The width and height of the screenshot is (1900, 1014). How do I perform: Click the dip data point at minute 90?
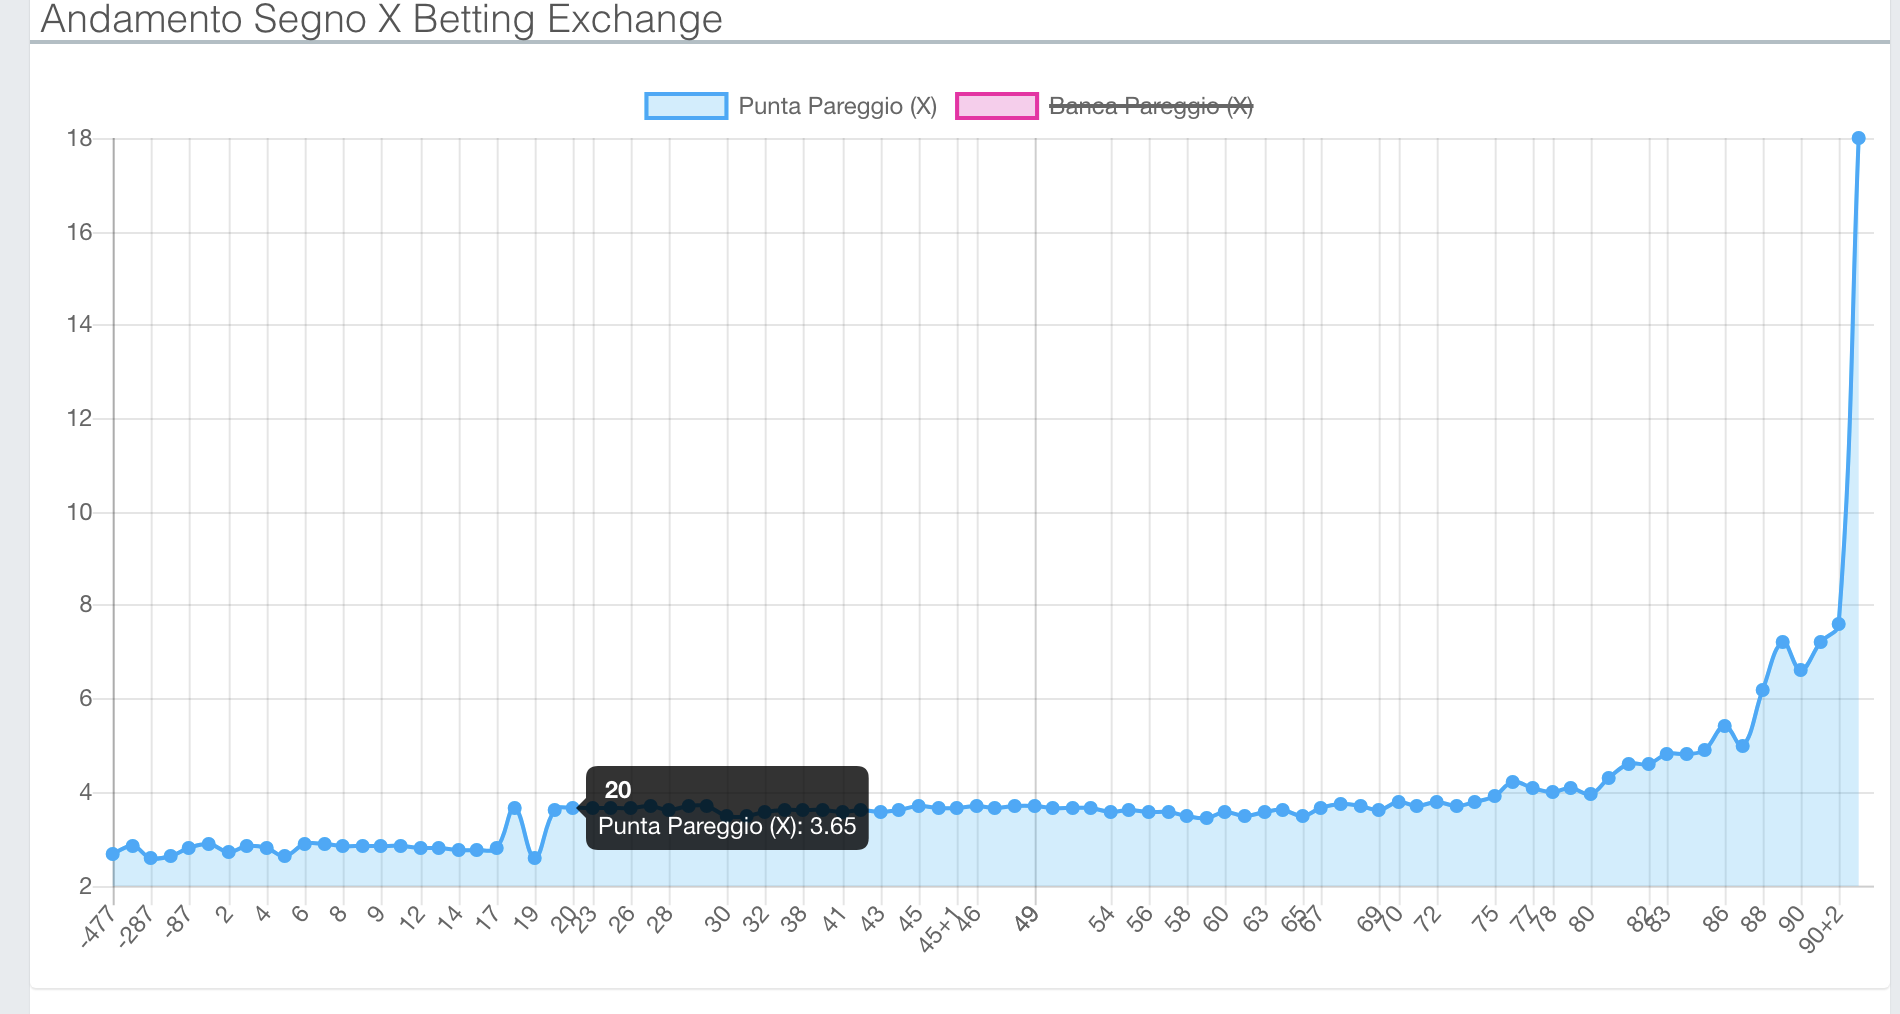[1801, 670]
